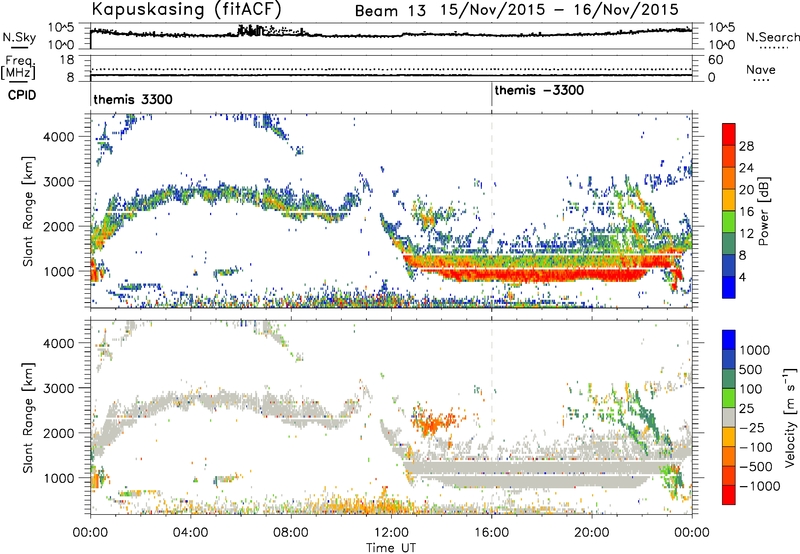Click the 'Freq. [MHz]' axis label
This screenshot has height=554, width=800.
[x=19, y=68]
